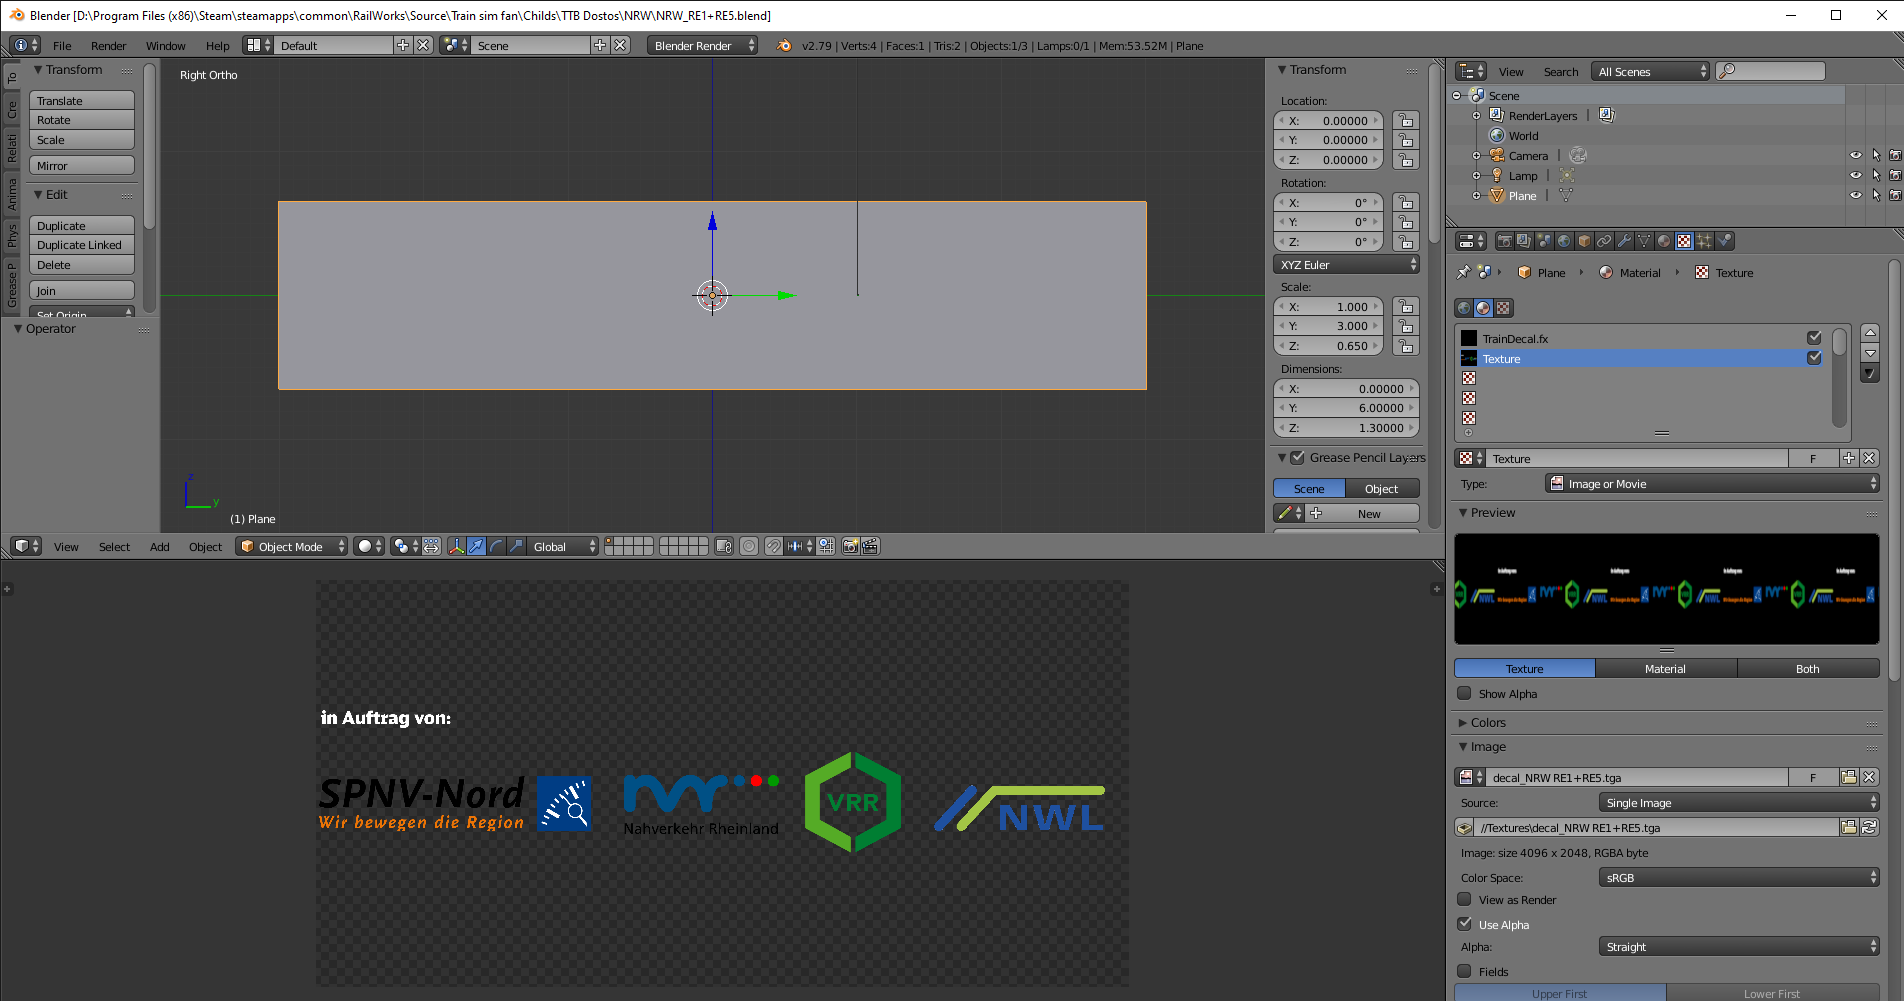This screenshot has width=1904, height=1001.
Task: Enable the Show Alpha checkbox
Action: pyautogui.click(x=1464, y=693)
